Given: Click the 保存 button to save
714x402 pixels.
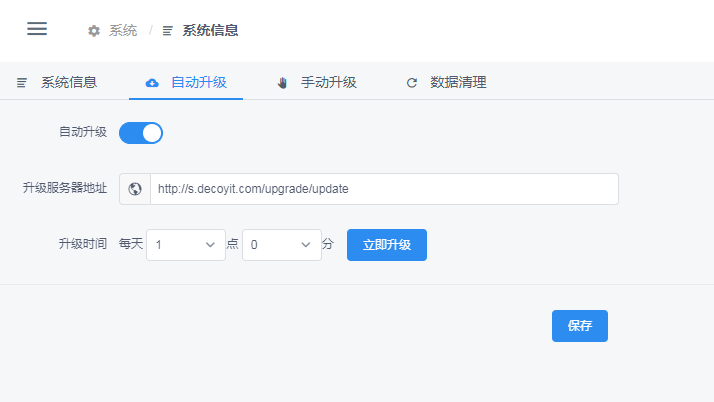Looking at the screenshot, I should pyautogui.click(x=579, y=326).
